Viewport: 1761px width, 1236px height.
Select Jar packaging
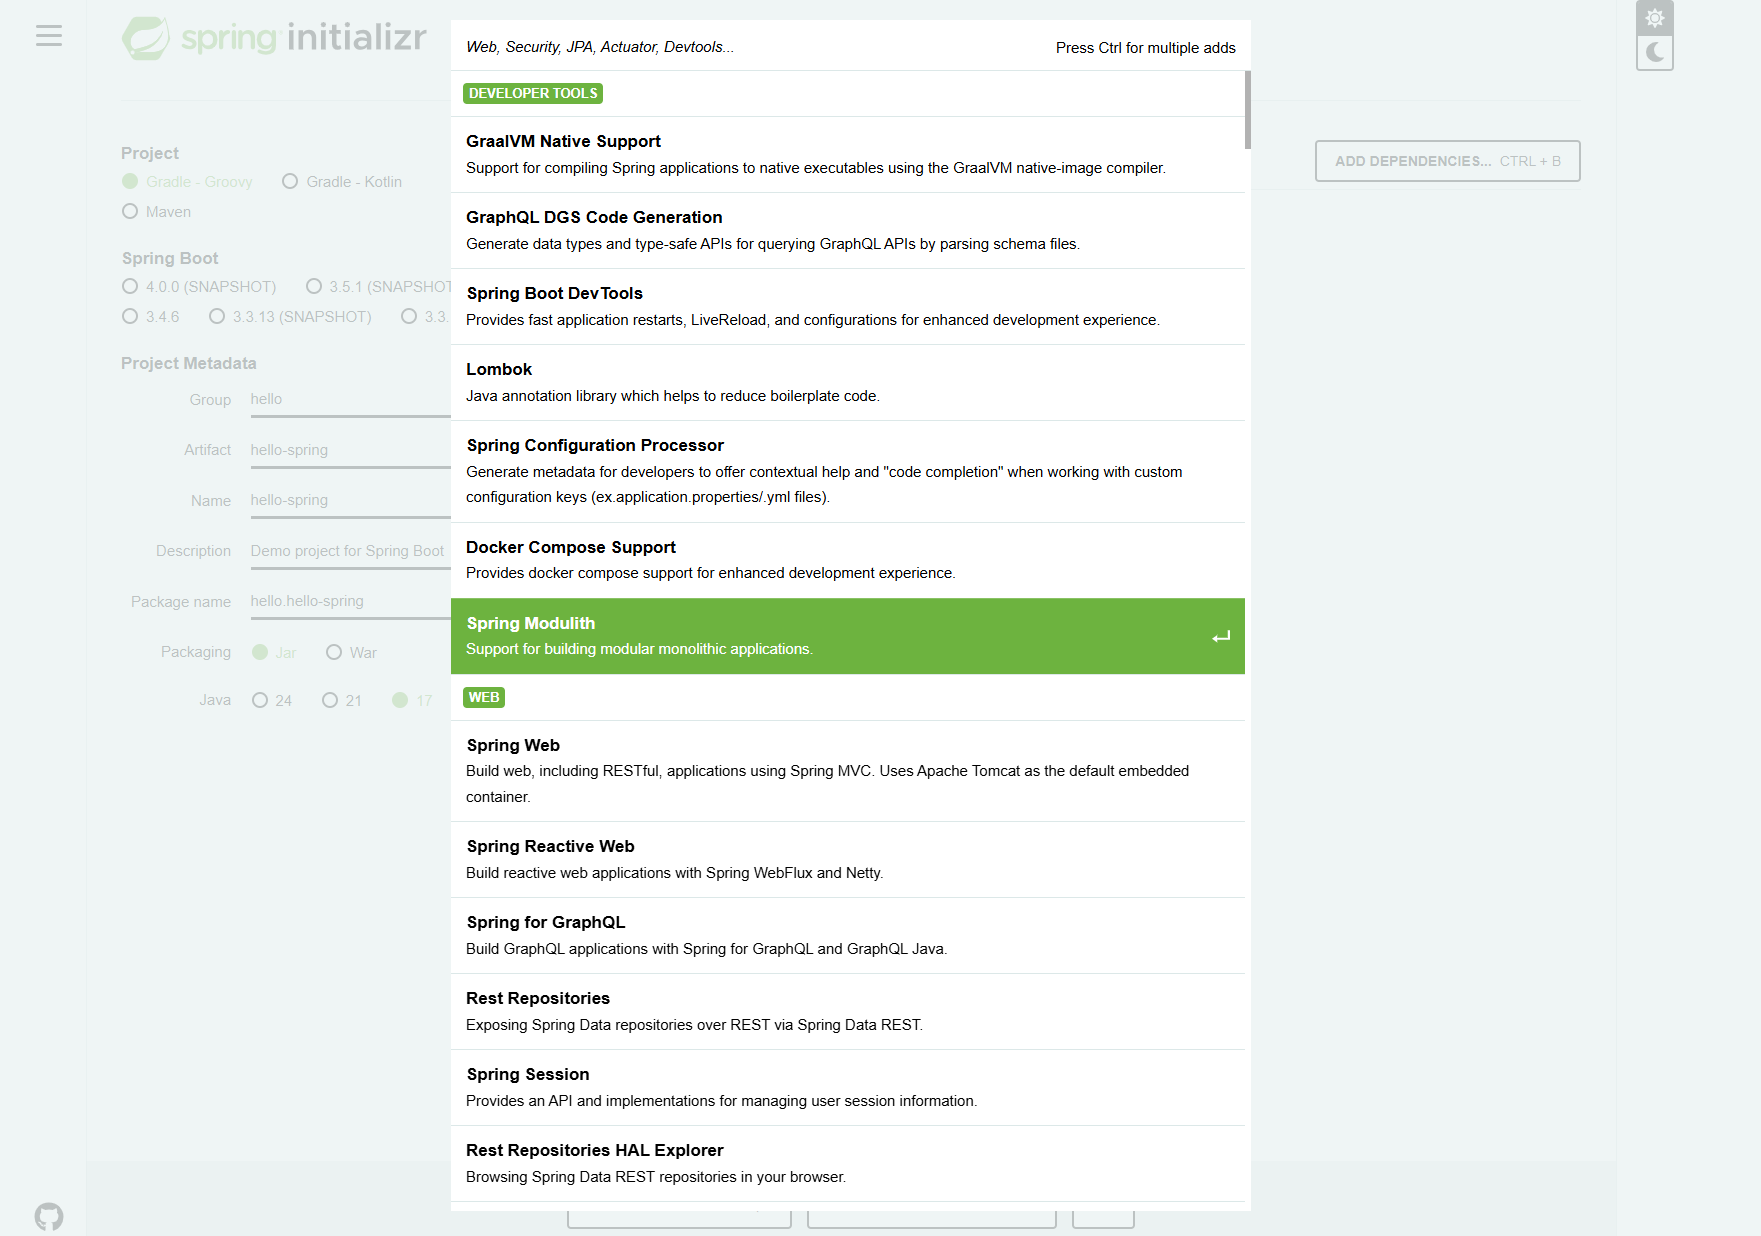tap(274, 652)
